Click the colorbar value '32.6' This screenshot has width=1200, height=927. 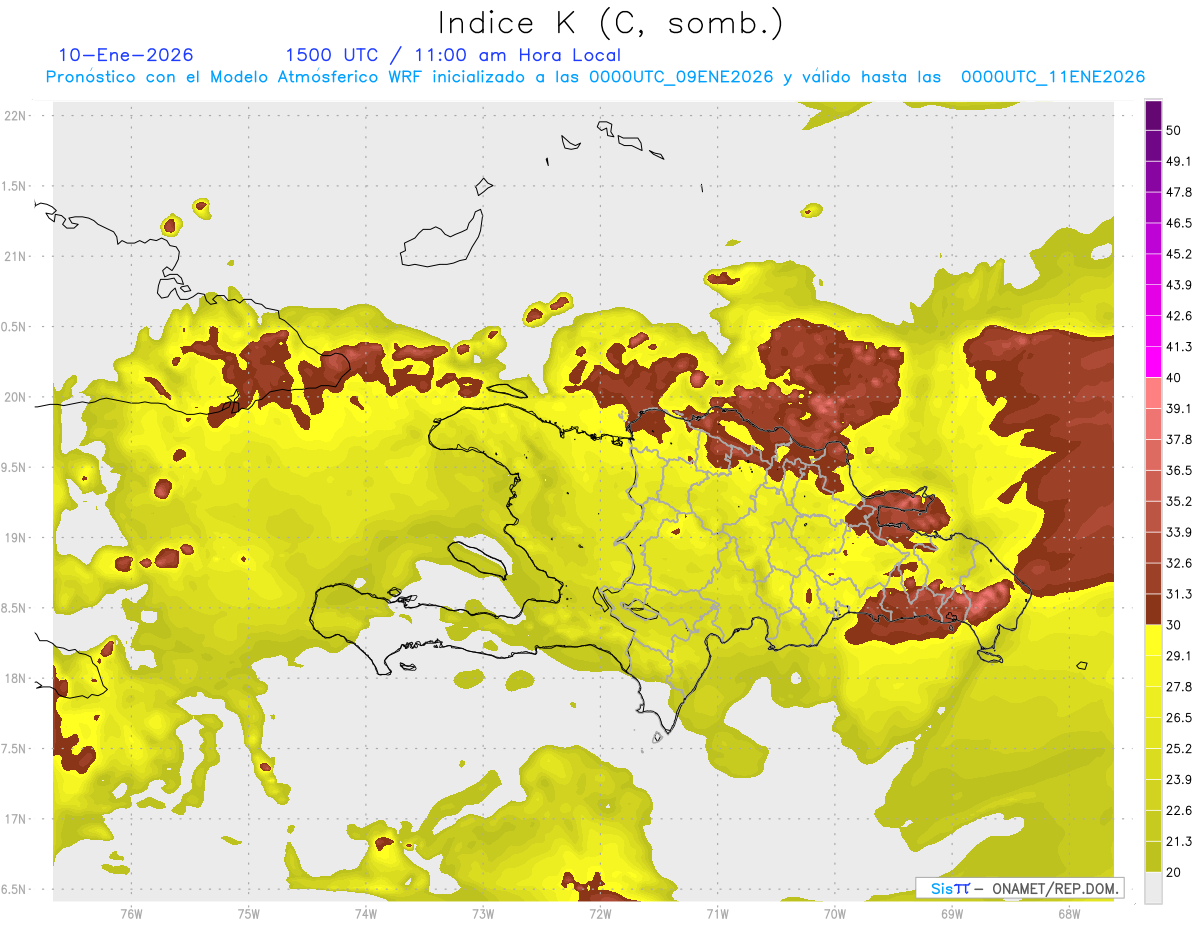(1179, 563)
